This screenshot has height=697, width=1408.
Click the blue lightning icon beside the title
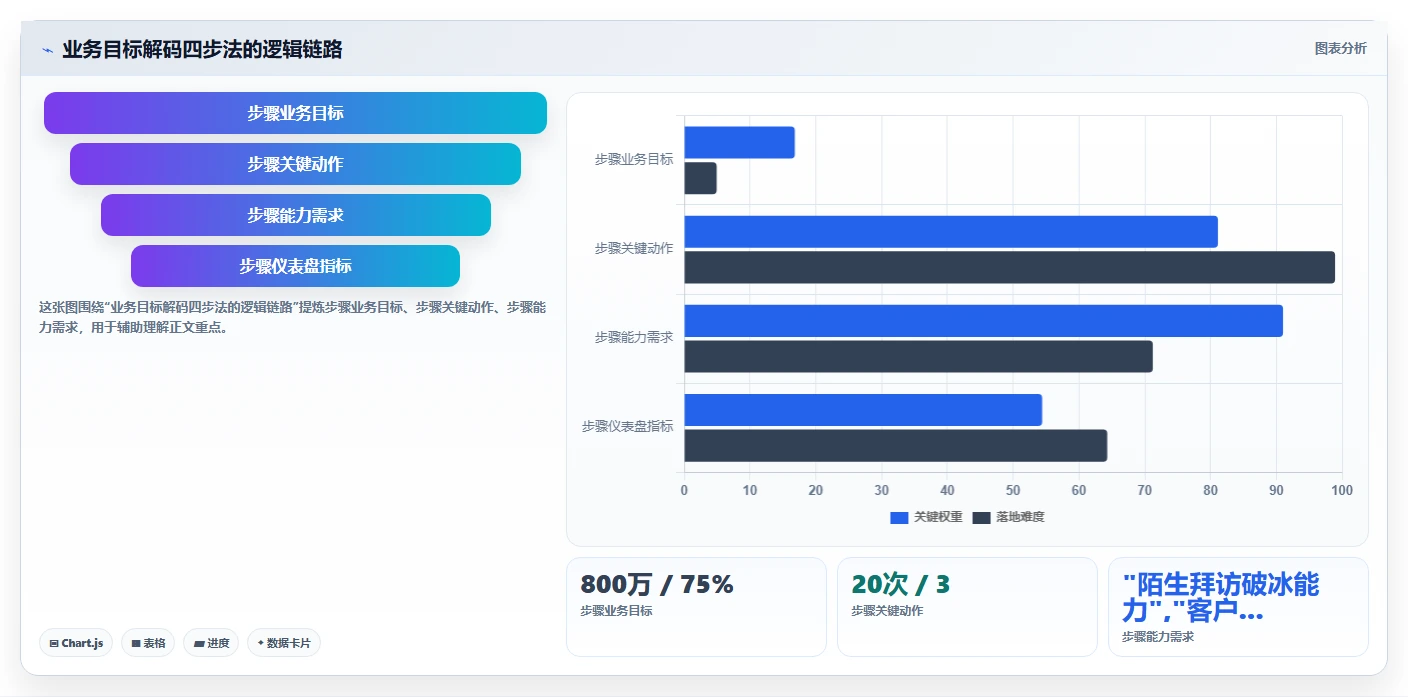pyautogui.click(x=47, y=50)
